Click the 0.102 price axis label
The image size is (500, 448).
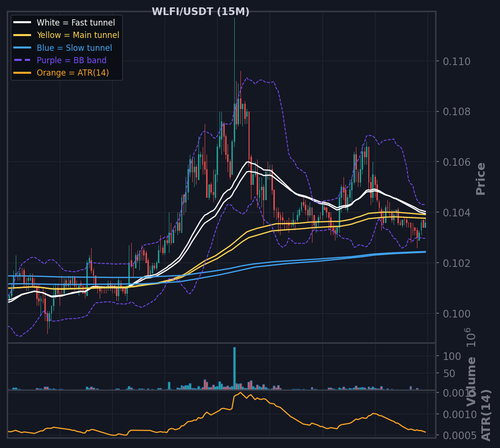456,263
